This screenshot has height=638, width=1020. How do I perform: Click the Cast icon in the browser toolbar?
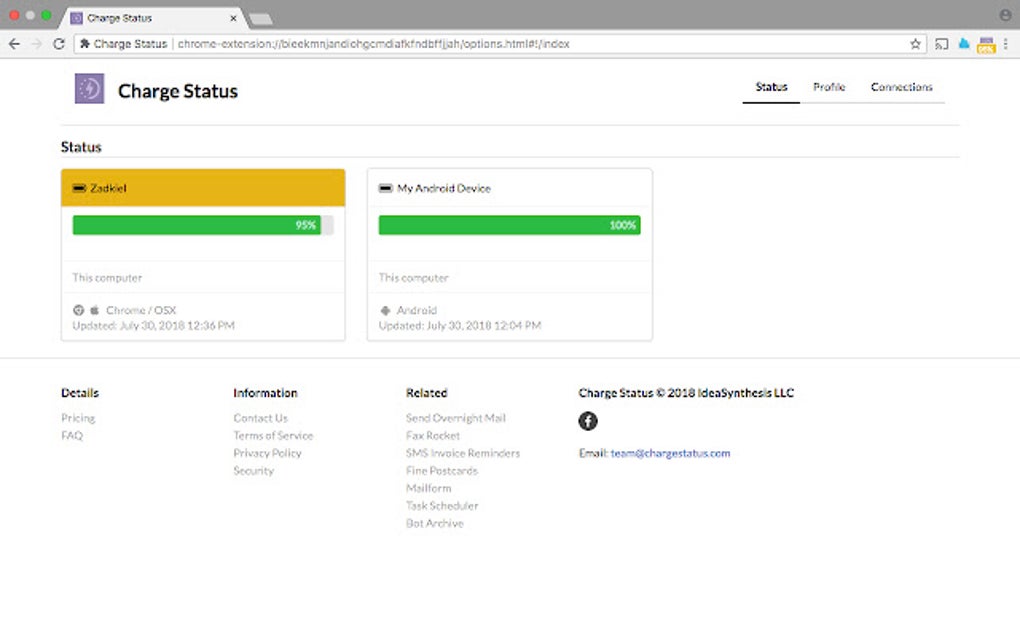(940, 44)
